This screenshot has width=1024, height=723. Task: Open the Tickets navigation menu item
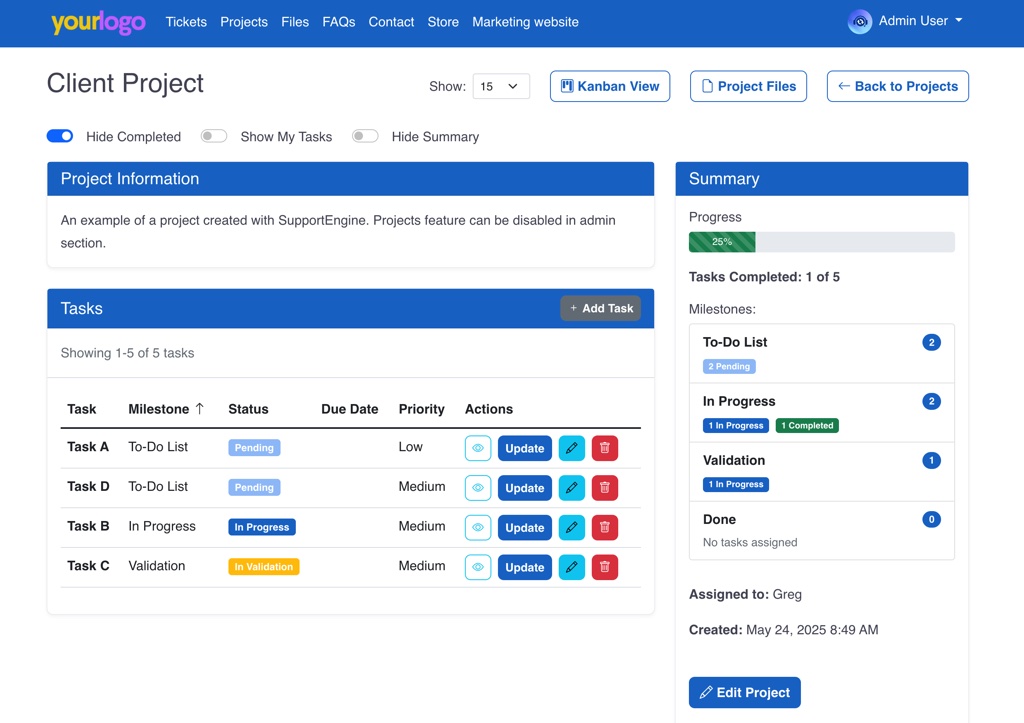pos(186,22)
